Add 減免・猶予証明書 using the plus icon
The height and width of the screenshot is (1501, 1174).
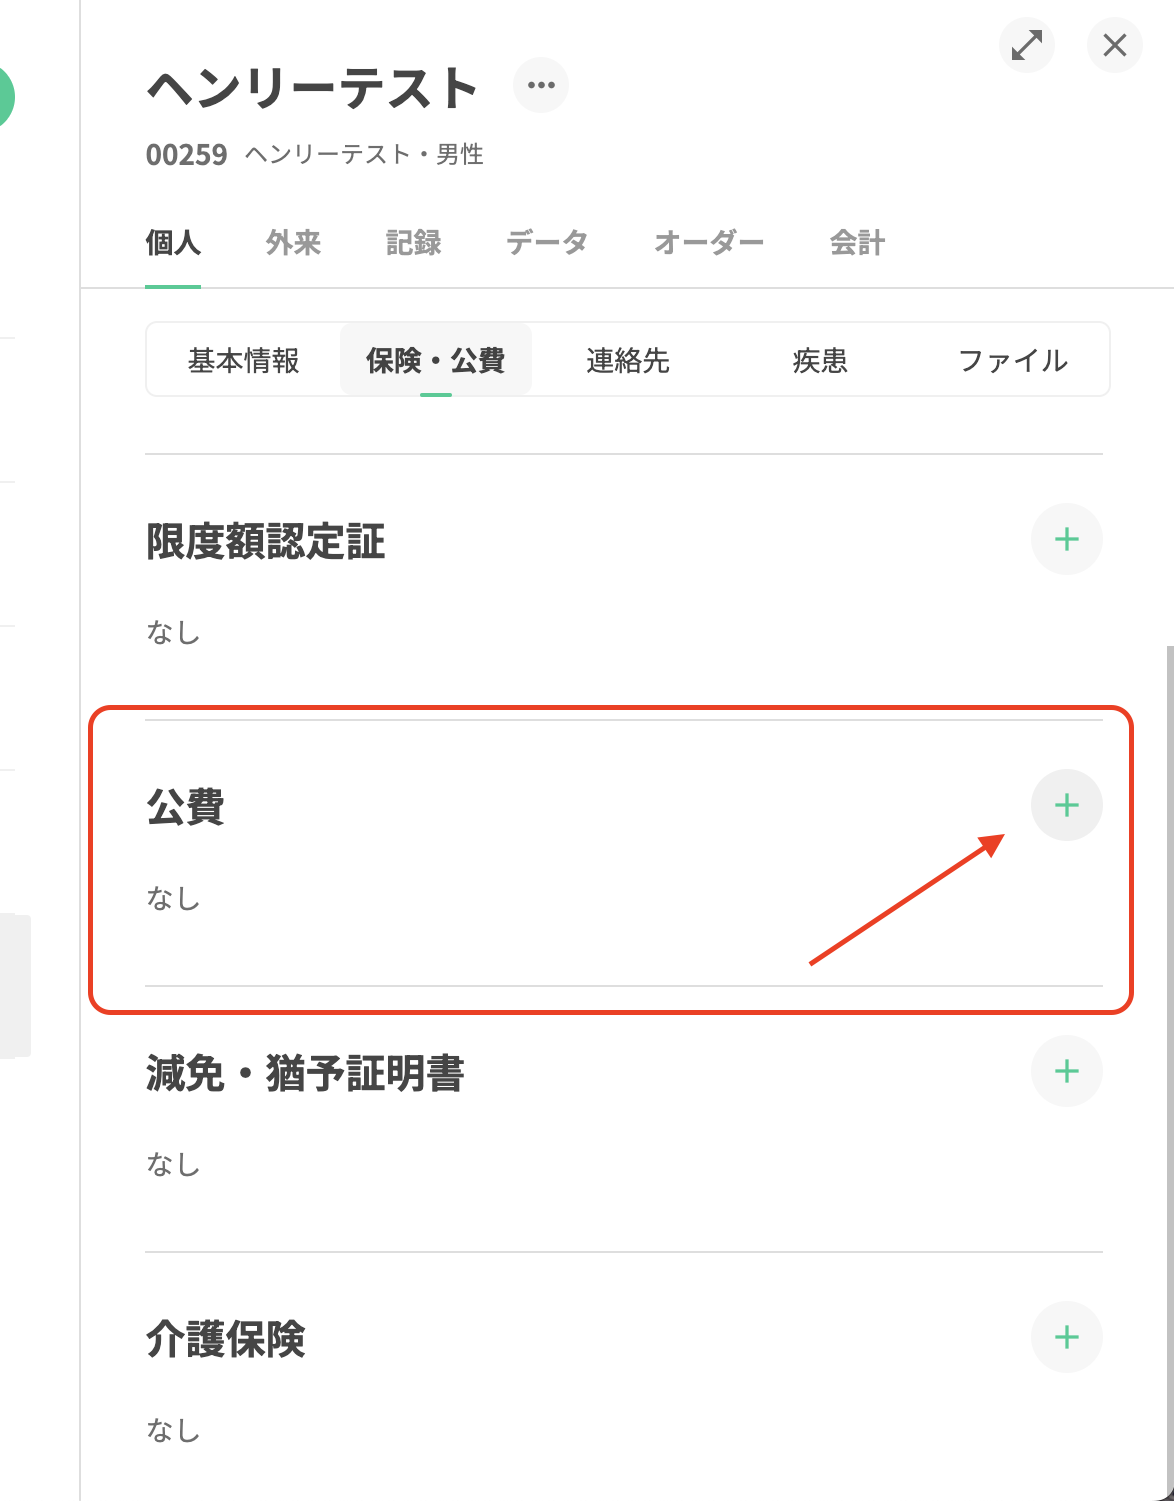[1066, 1071]
